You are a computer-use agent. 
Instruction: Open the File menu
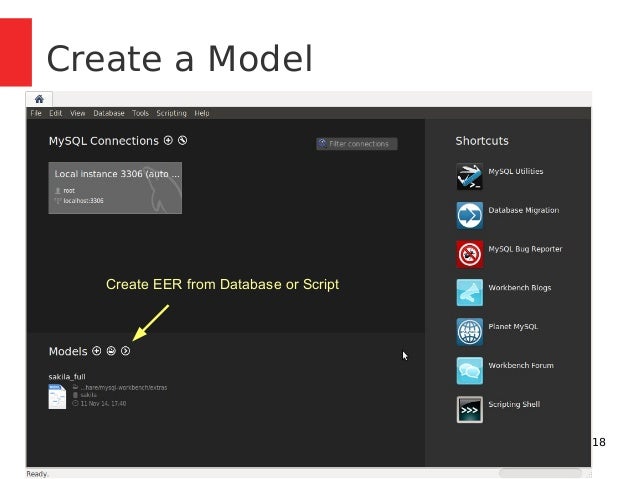[x=36, y=113]
